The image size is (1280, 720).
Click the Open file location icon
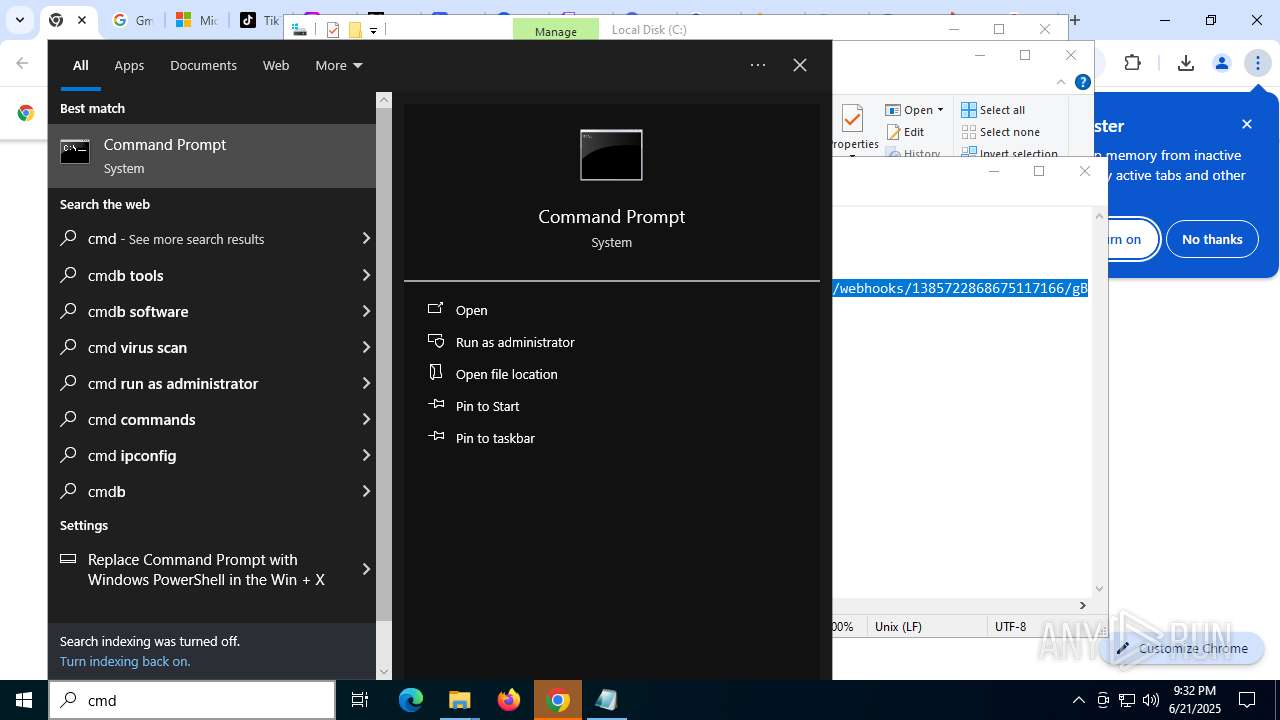(436, 373)
